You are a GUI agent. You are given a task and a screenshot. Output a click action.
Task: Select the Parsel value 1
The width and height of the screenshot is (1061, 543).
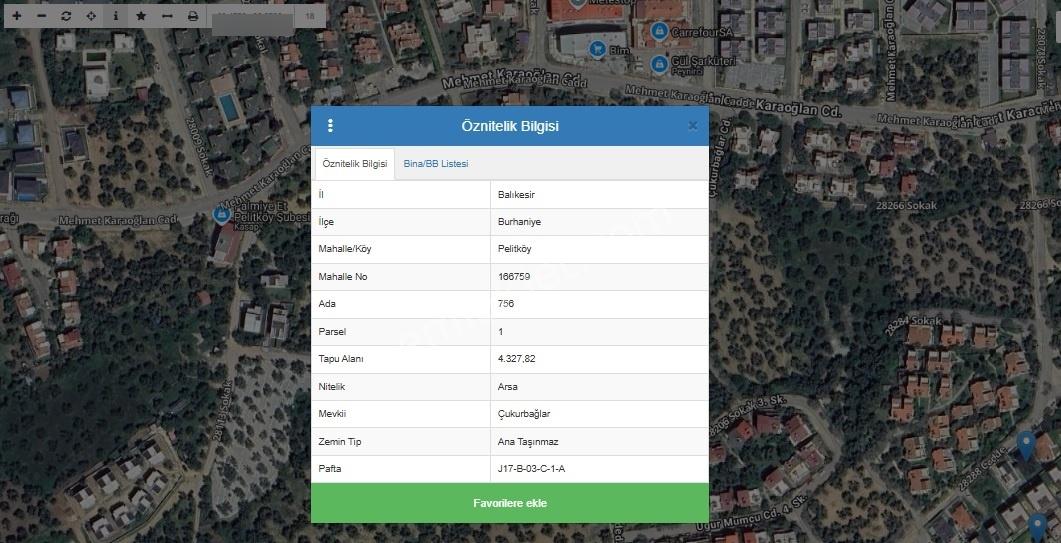(x=600, y=332)
